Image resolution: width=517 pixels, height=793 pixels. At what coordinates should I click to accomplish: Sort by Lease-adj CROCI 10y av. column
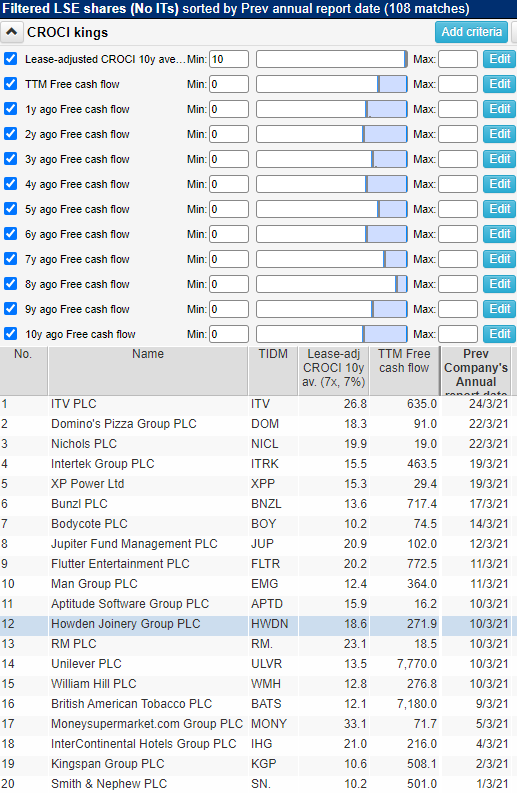tap(333, 370)
